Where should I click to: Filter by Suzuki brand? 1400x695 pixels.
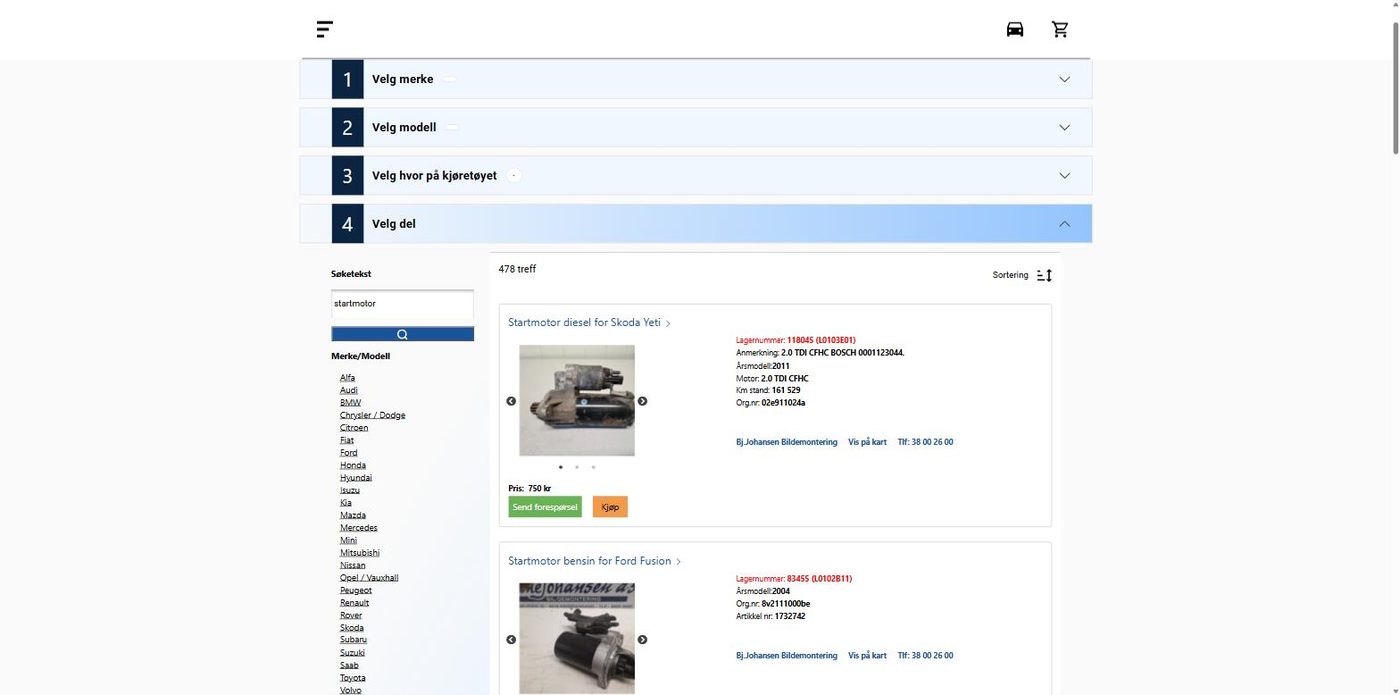click(x=352, y=653)
